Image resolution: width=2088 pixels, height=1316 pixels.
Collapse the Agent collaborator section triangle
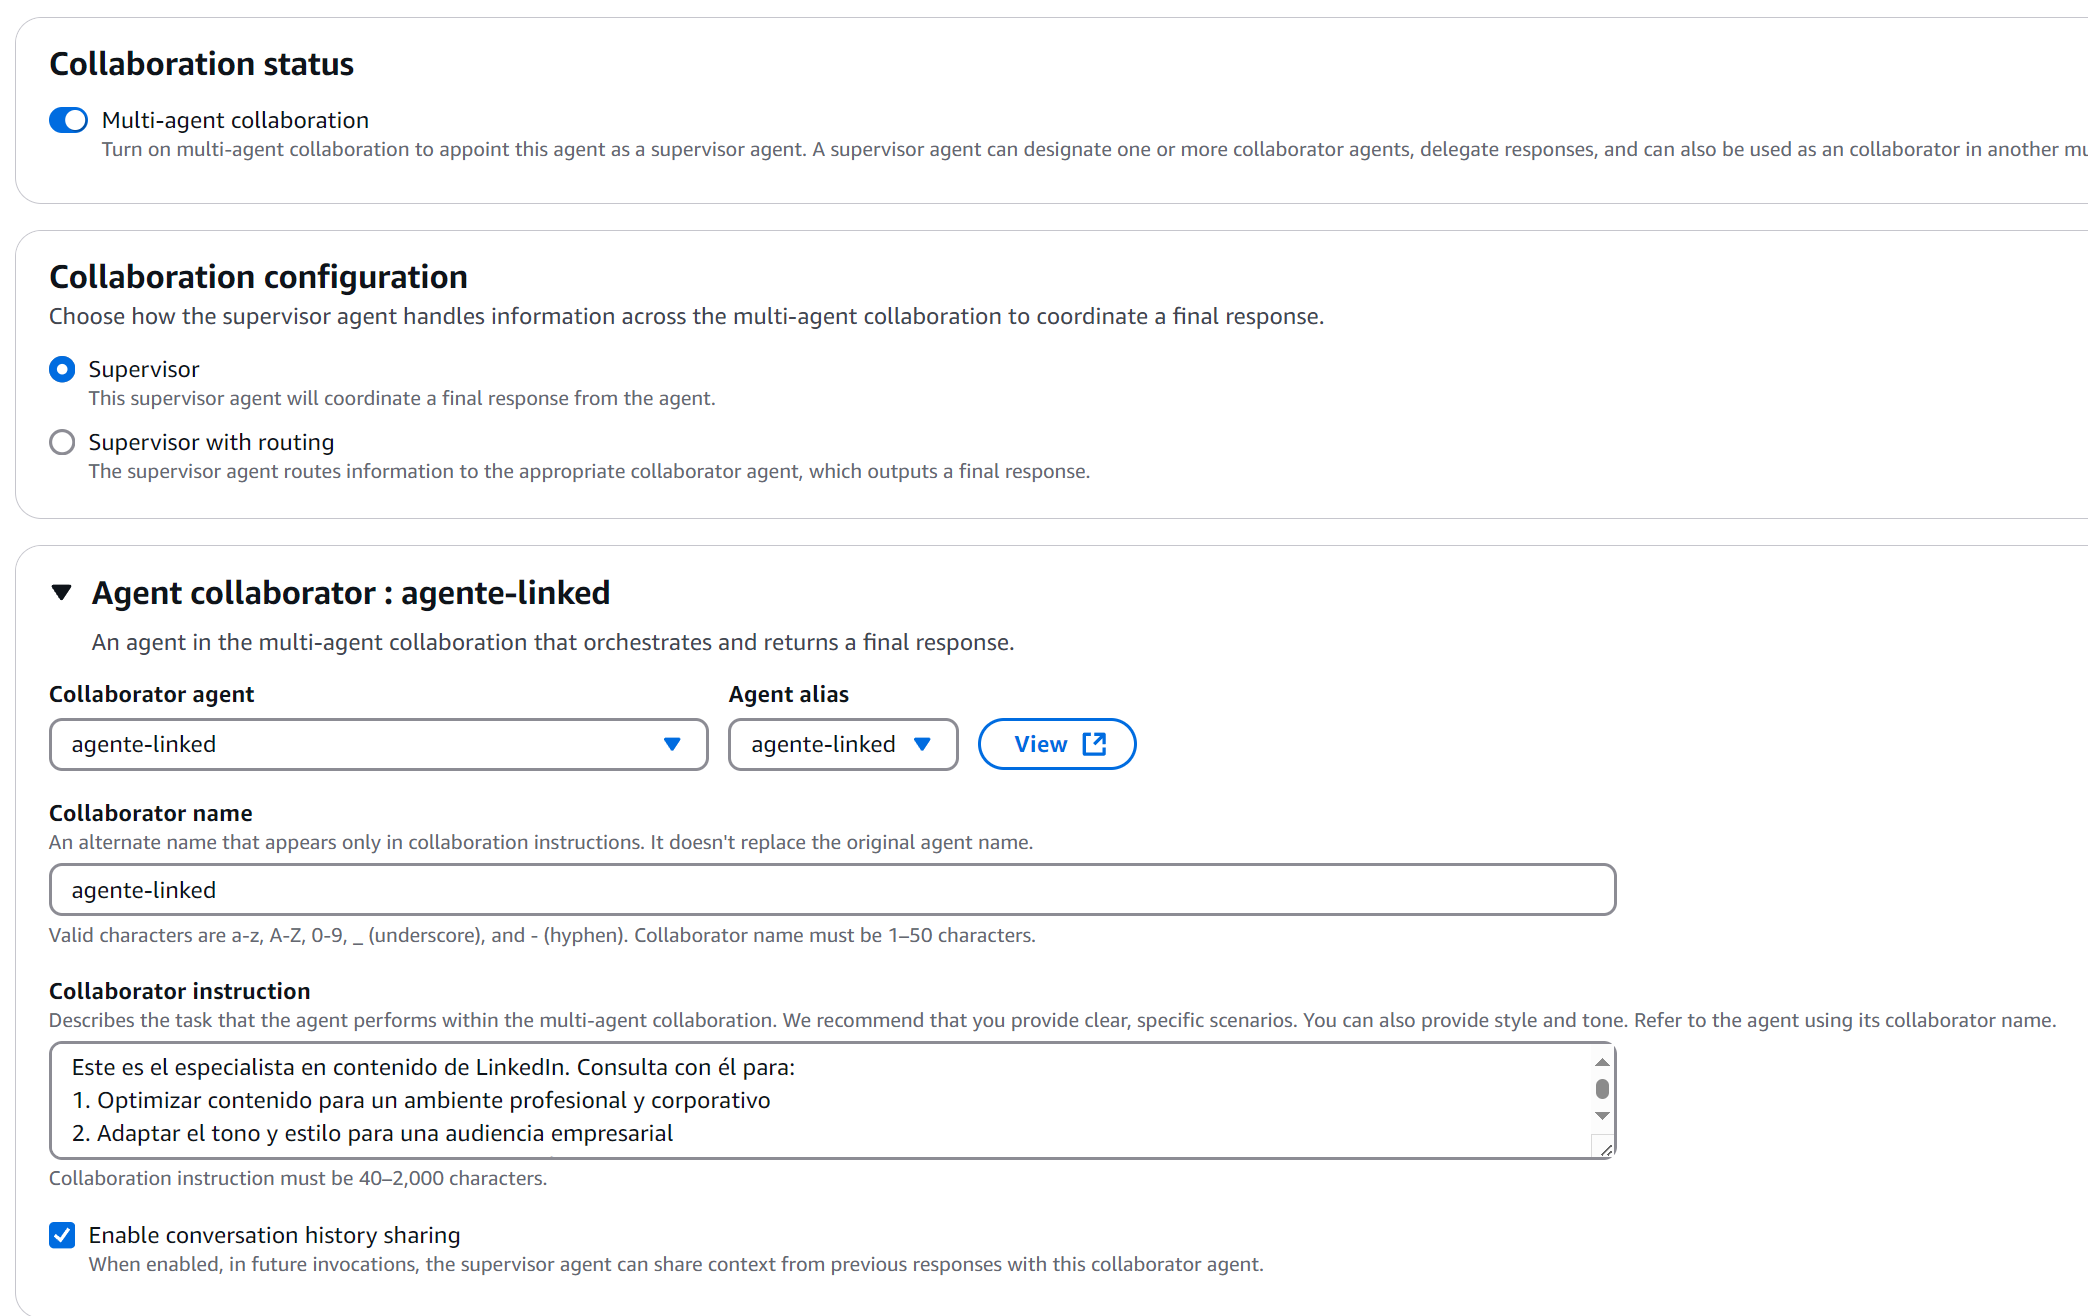coord(62,593)
